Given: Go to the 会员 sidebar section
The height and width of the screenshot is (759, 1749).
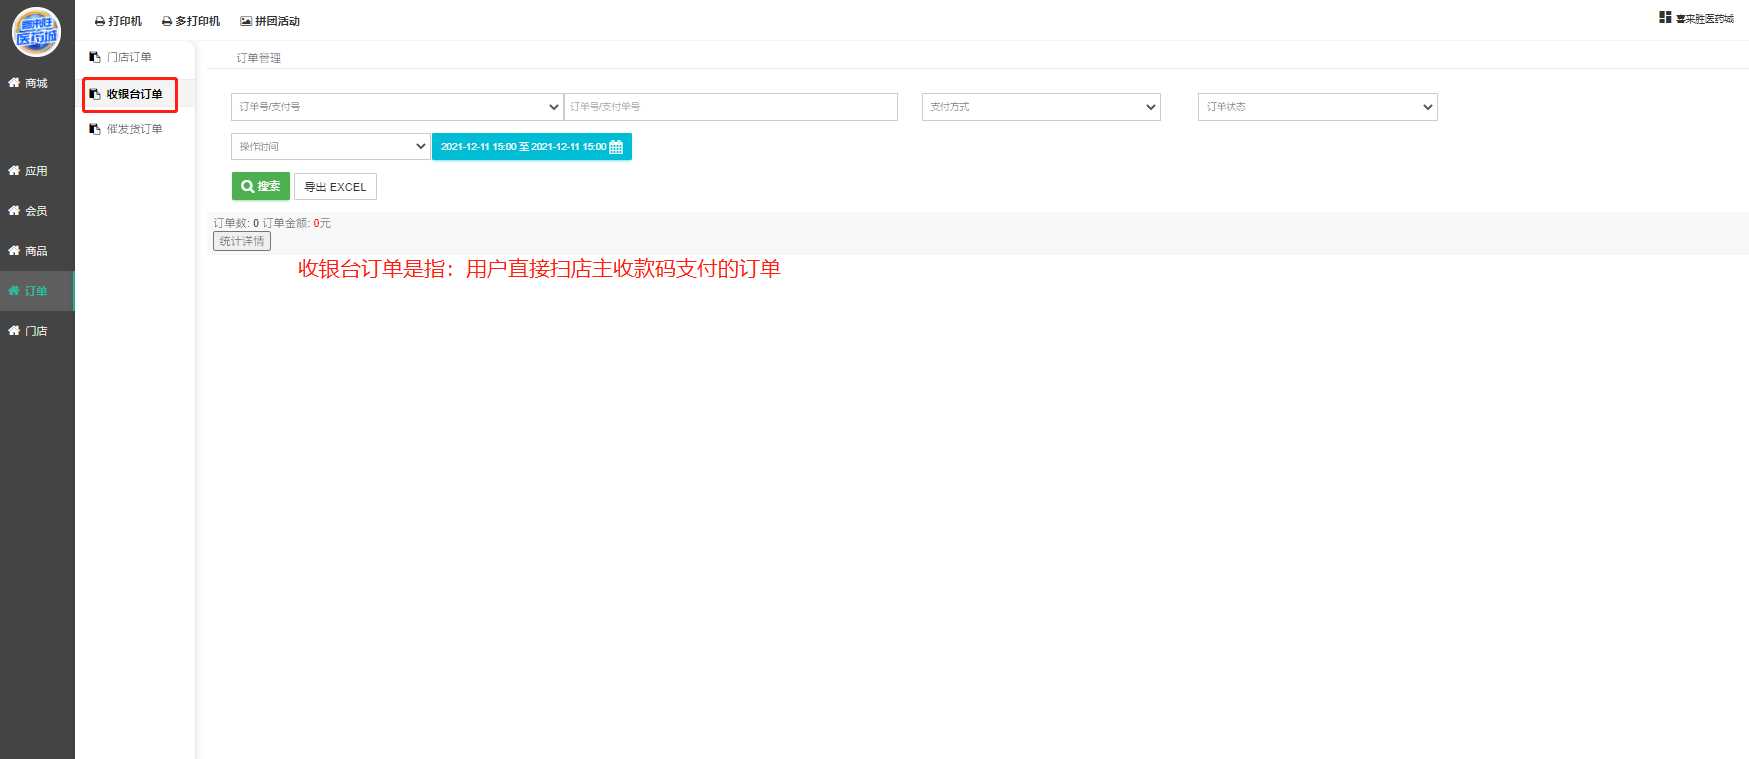Looking at the screenshot, I should click(x=29, y=211).
